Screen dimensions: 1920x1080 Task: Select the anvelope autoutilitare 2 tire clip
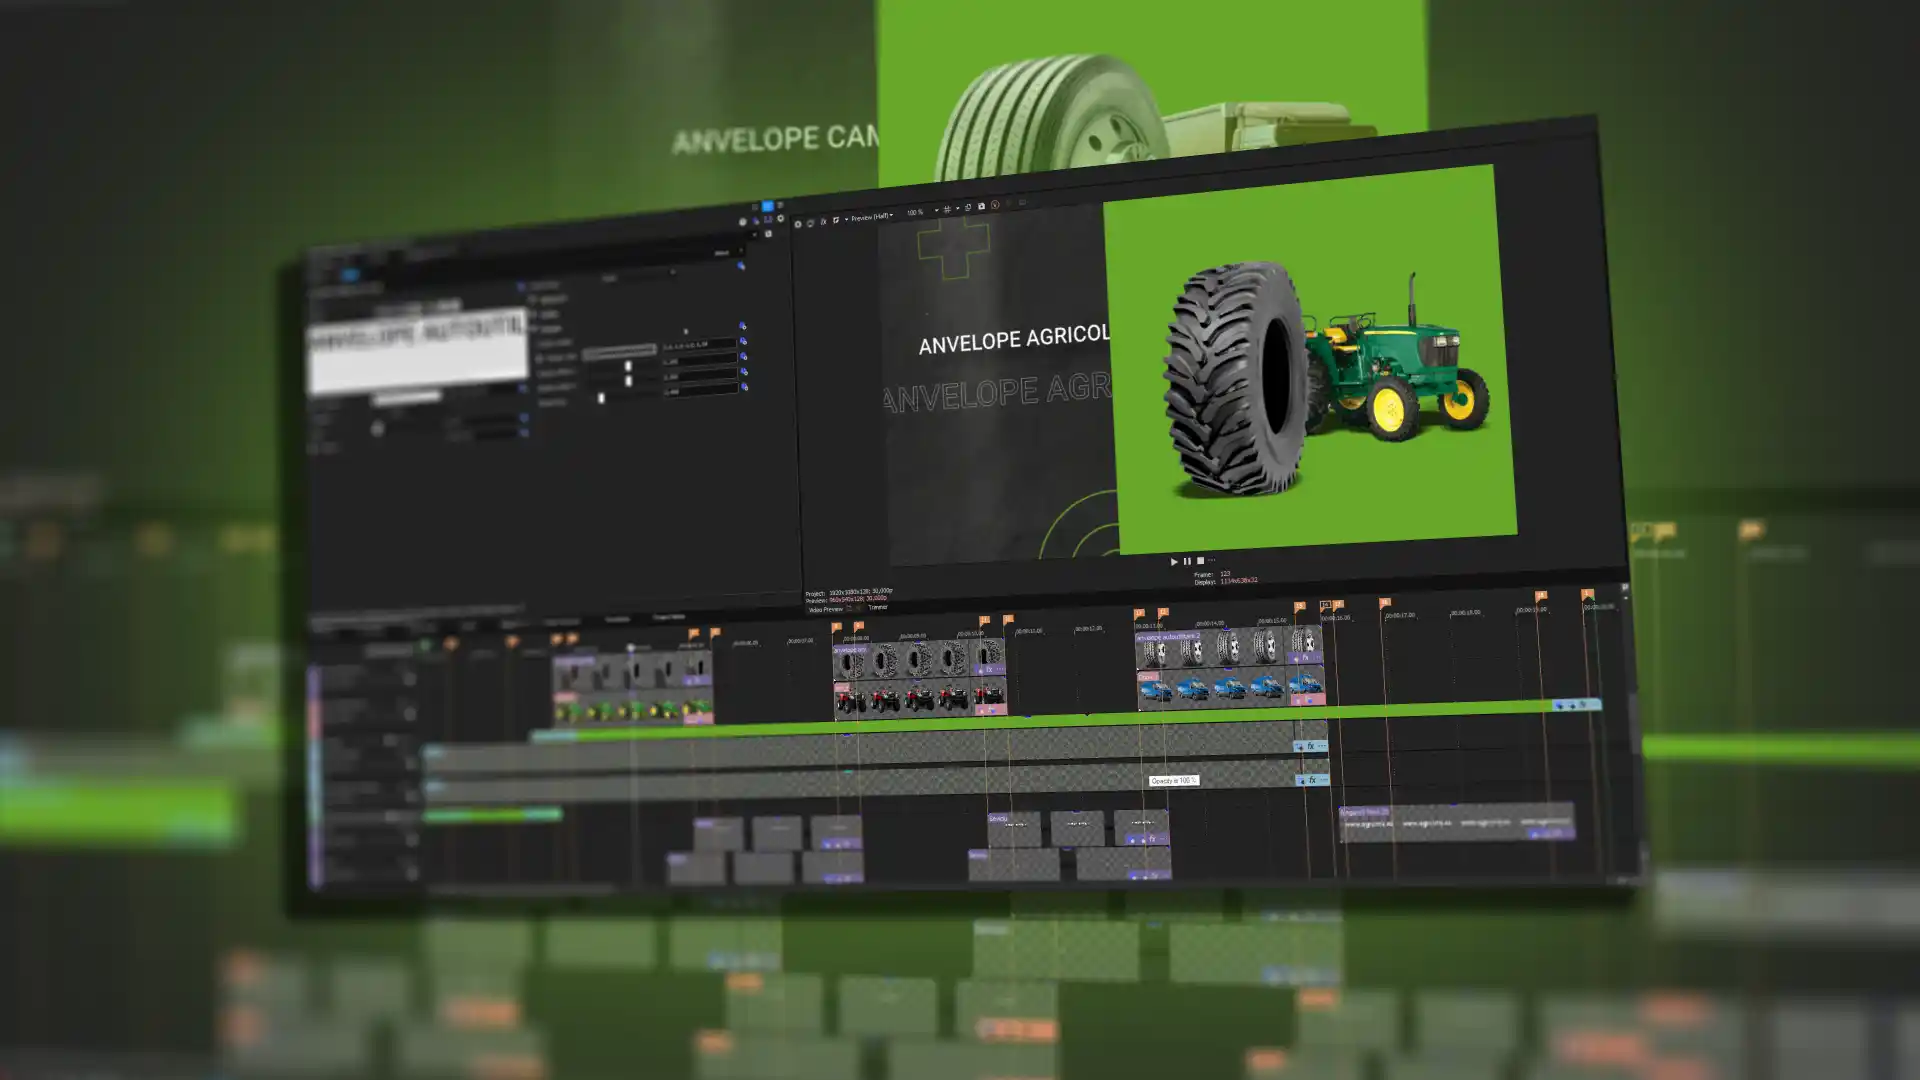(x=1228, y=647)
